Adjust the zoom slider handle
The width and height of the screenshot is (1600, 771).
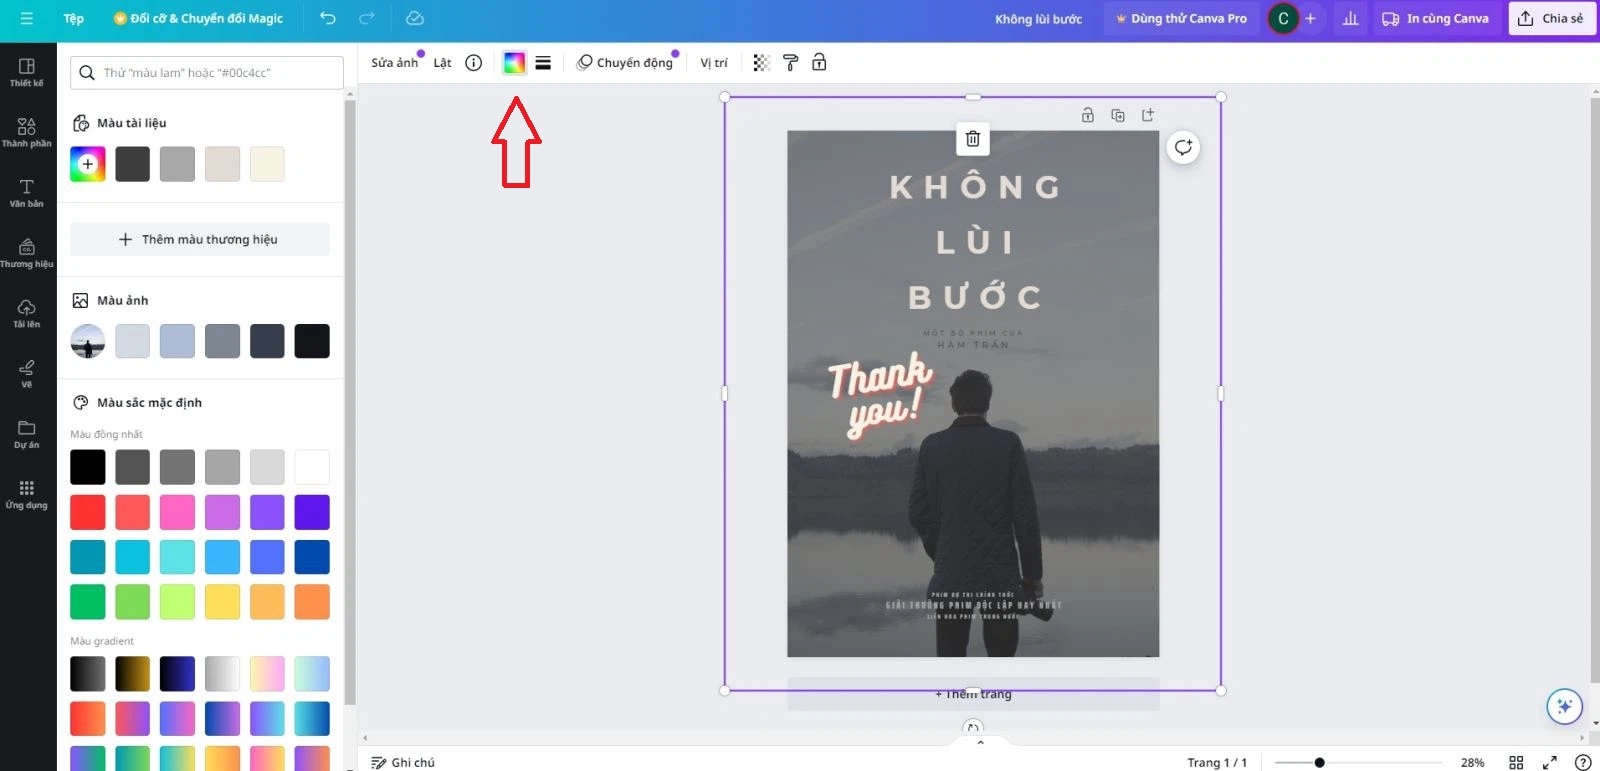[x=1319, y=763]
